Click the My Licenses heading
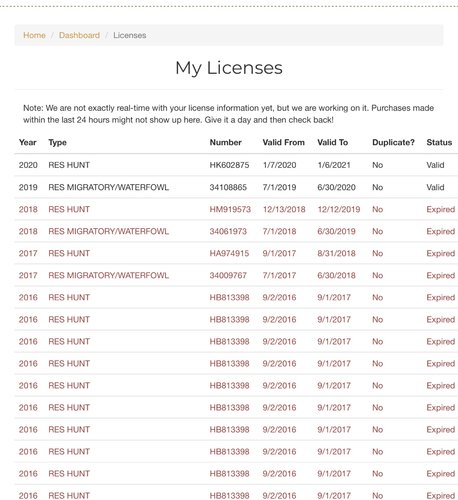Image resolution: width=458 pixels, height=500 pixels. pyautogui.click(x=229, y=68)
